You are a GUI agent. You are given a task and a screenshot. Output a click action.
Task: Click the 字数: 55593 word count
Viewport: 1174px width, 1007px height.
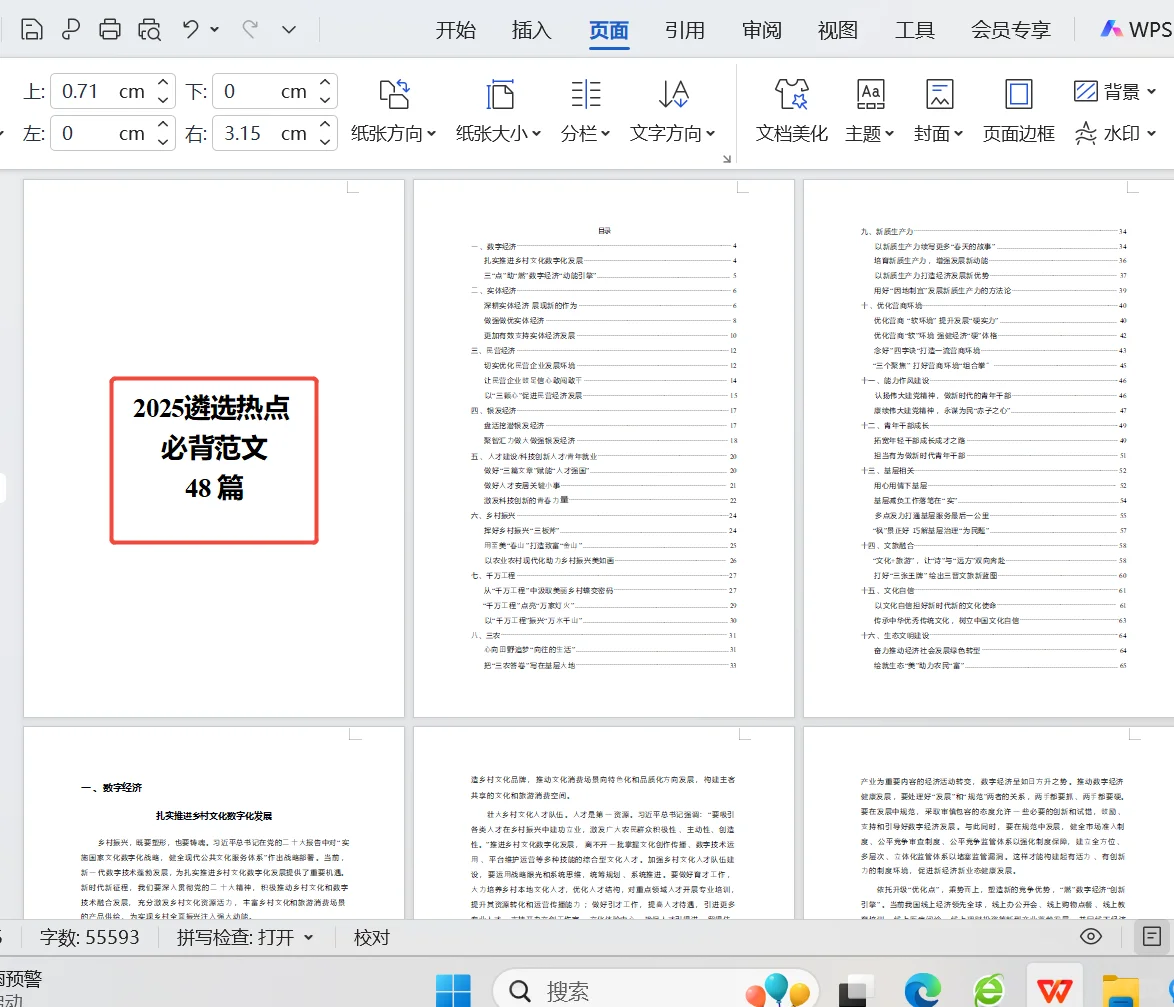[89, 937]
